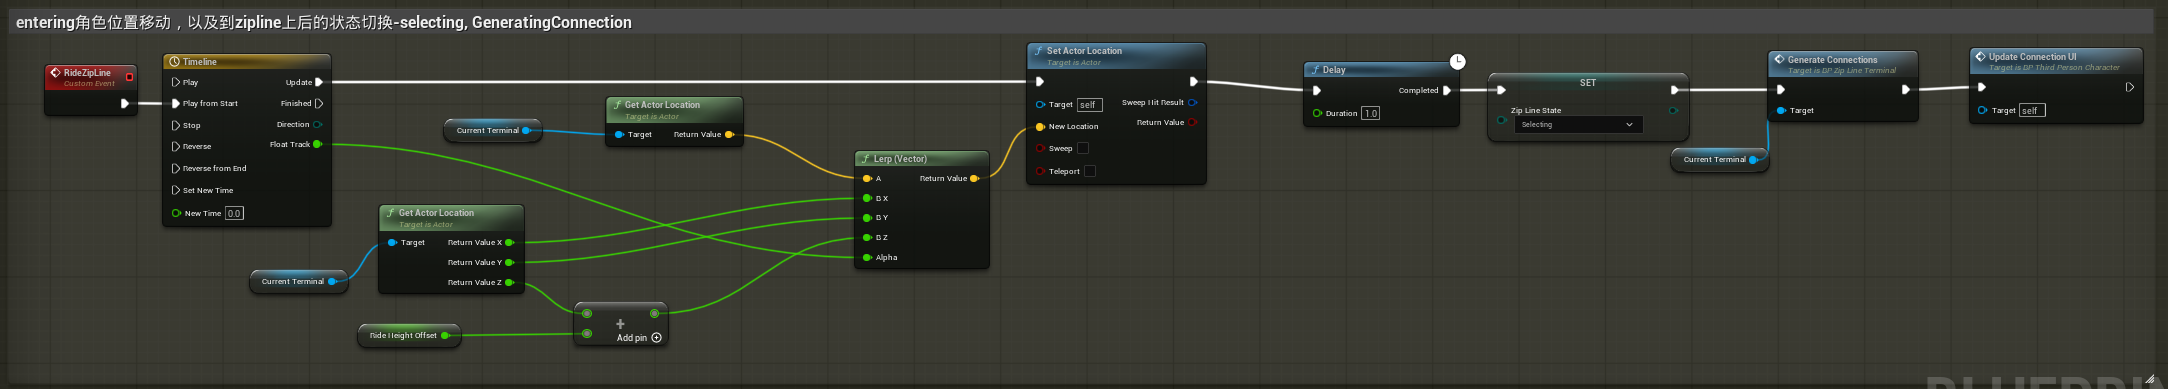Click the Add pin button on Add node
Viewport: 2168px width, 389px height.
pos(639,338)
